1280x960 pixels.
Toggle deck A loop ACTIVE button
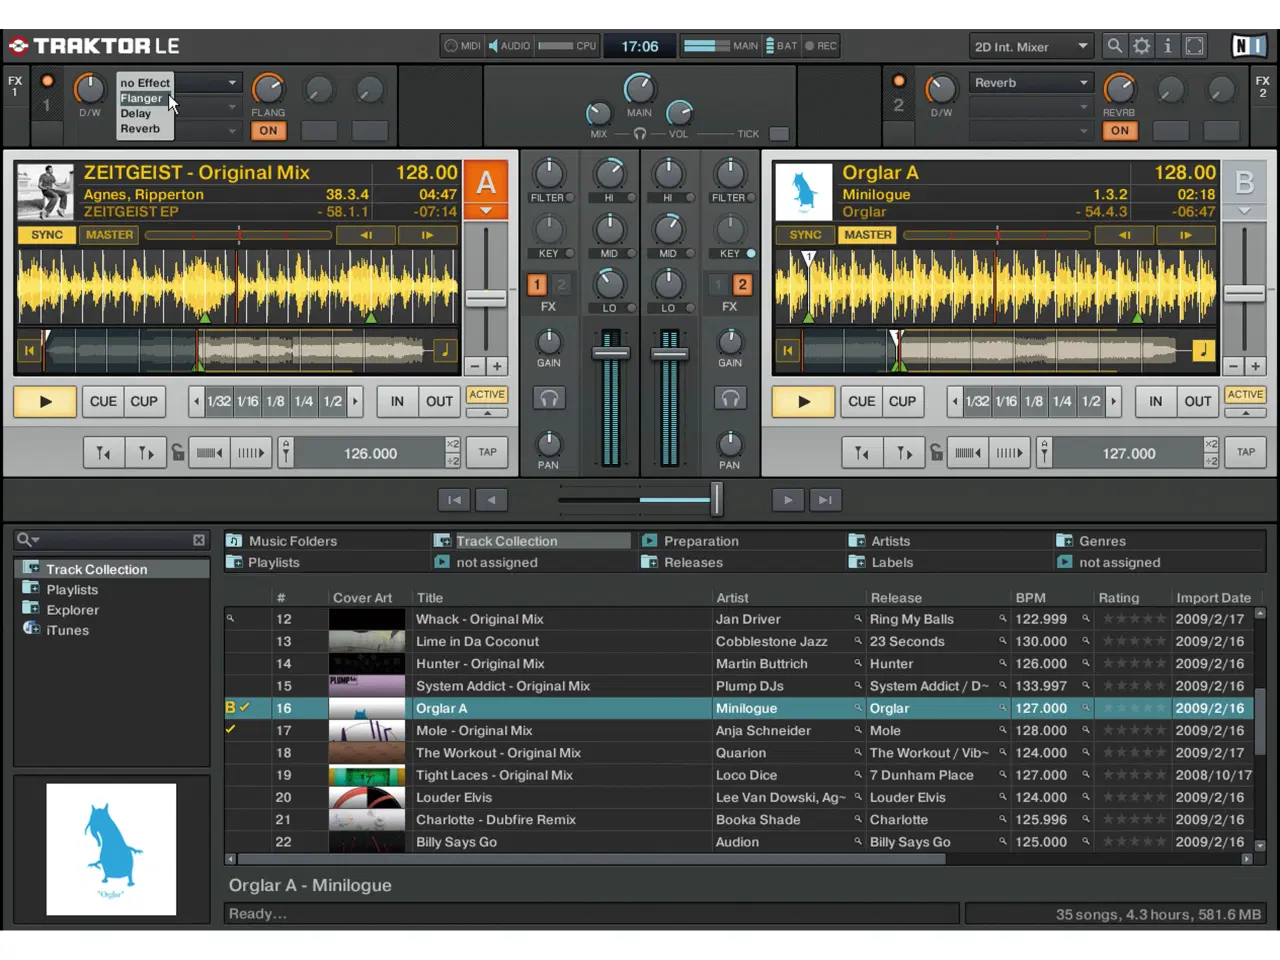pyautogui.click(x=487, y=395)
